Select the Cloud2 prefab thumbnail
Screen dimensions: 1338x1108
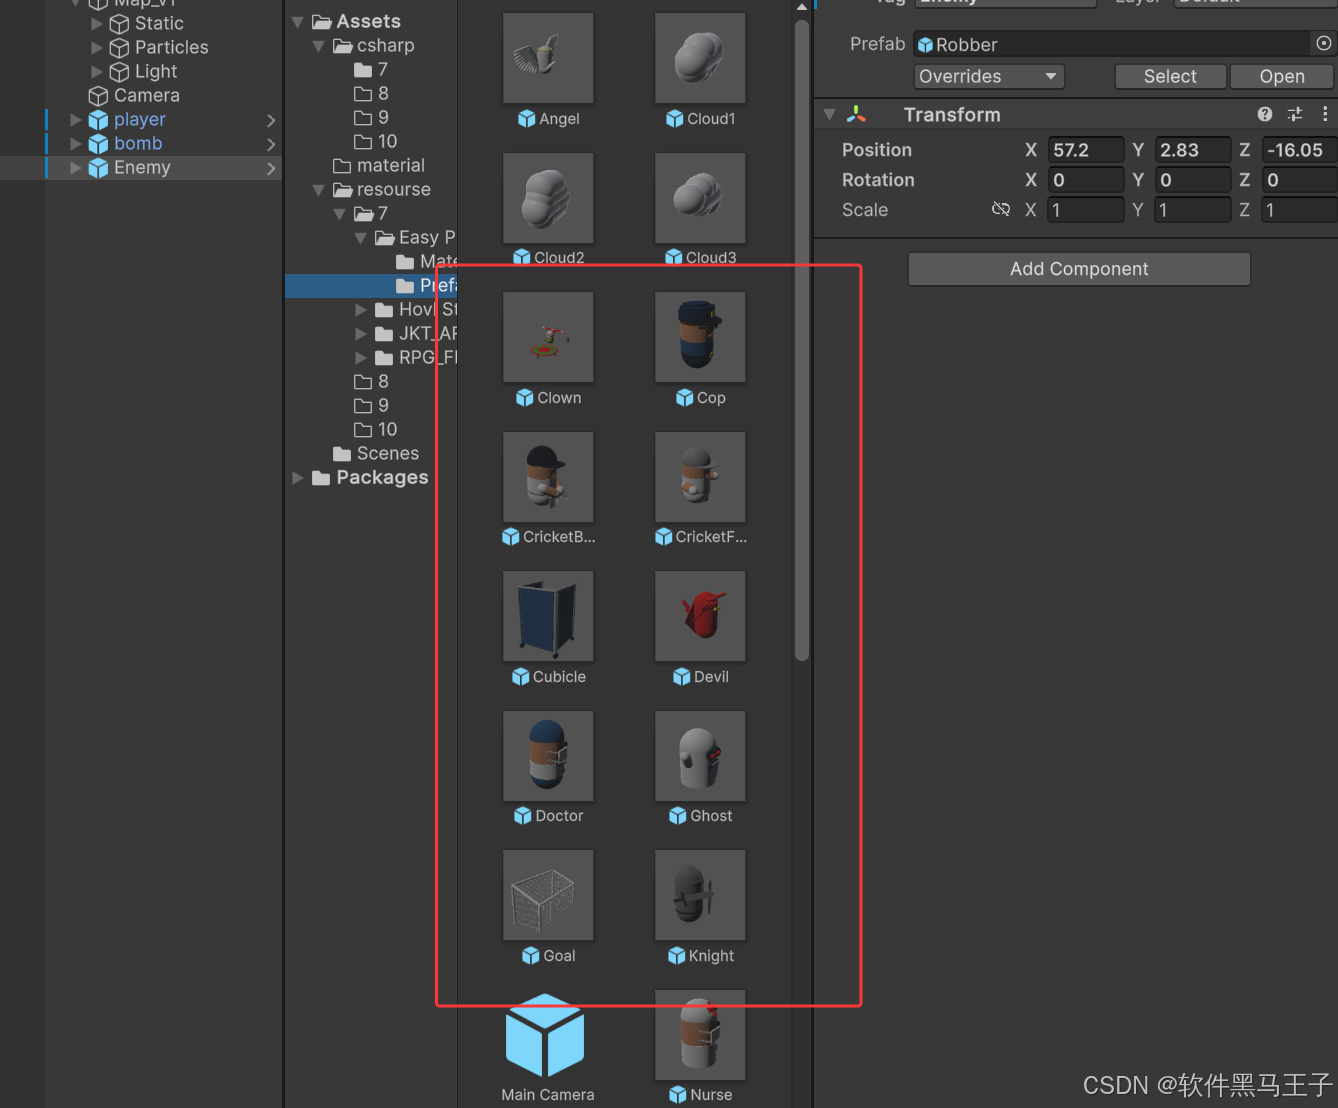[x=548, y=197]
